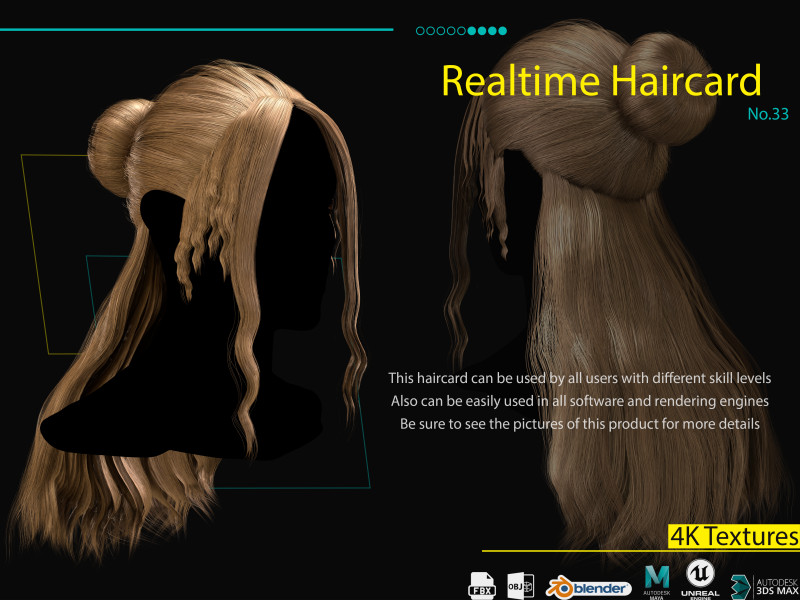Click the 'different skill levels' description line

click(x=579, y=378)
